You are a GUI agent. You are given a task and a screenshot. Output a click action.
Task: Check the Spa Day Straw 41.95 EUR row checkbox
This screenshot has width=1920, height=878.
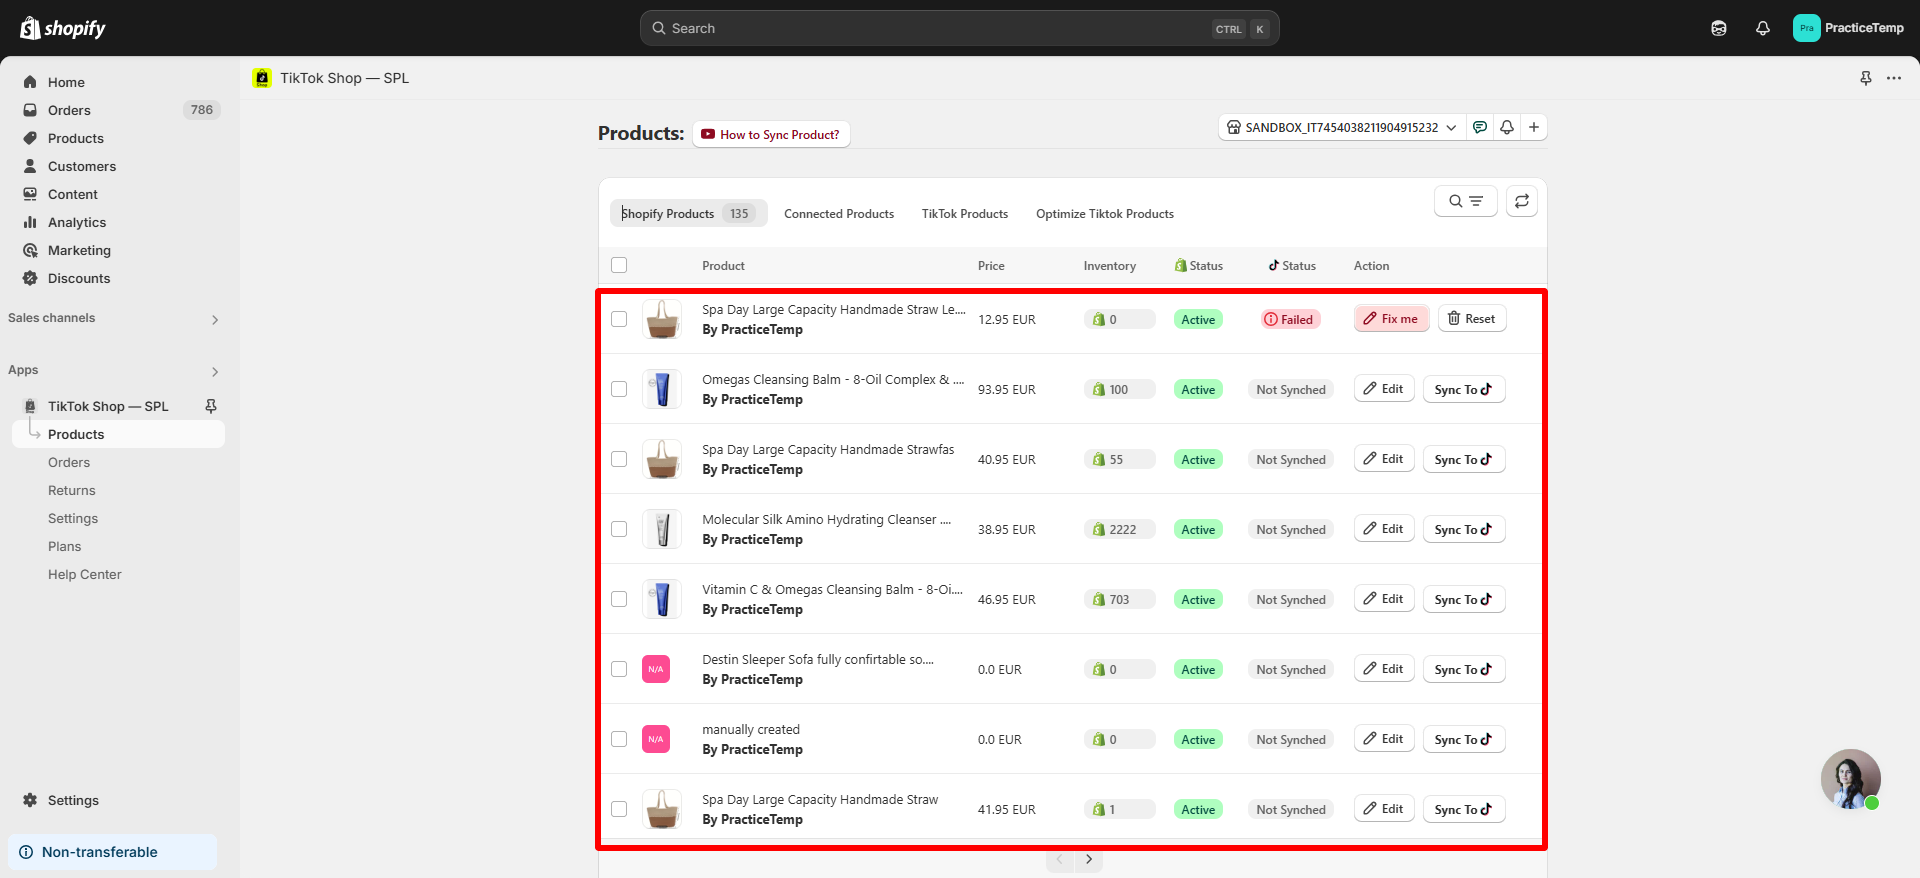click(x=619, y=809)
